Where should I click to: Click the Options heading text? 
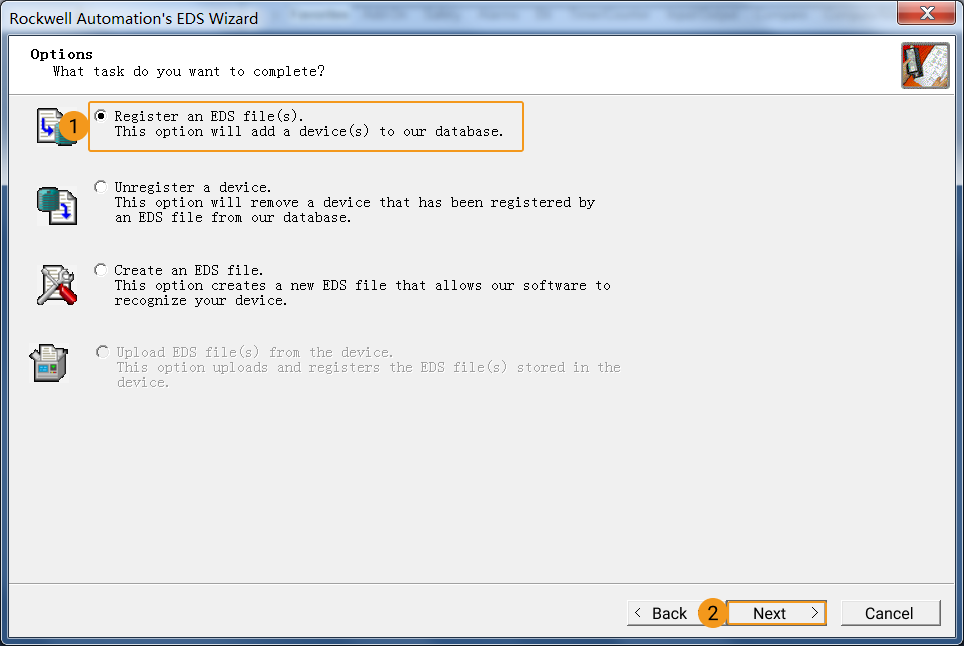tap(61, 54)
